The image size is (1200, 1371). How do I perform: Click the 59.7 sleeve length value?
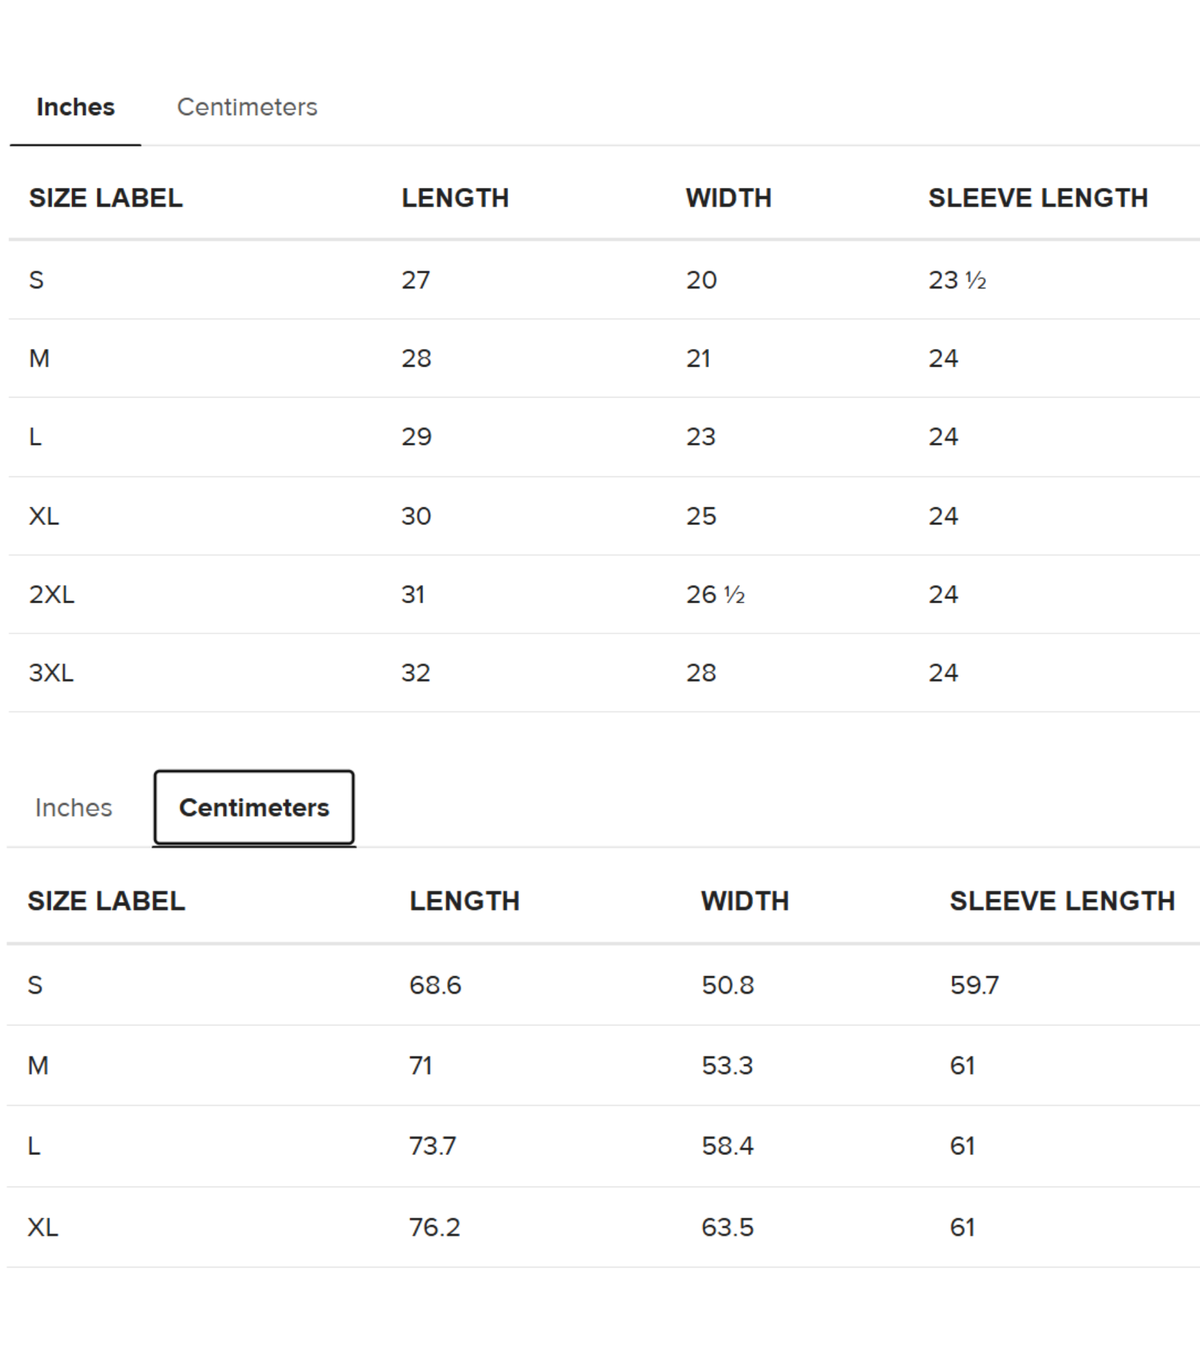(x=974, y=985)
